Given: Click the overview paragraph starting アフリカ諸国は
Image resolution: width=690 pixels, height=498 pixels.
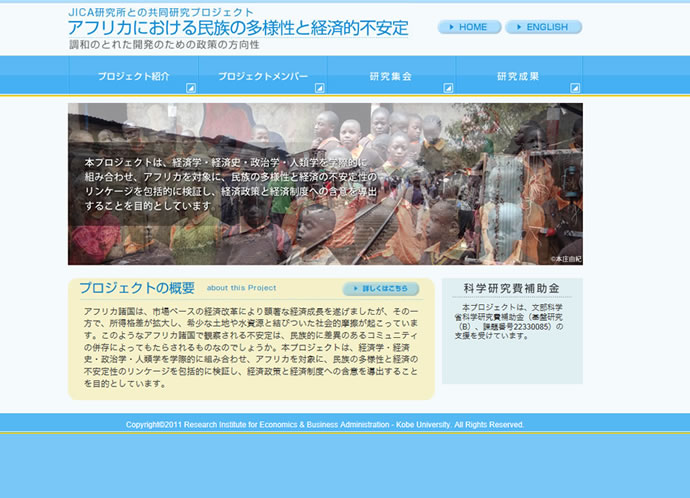Looking at the screenshot, I should click(x=251, y=347).
